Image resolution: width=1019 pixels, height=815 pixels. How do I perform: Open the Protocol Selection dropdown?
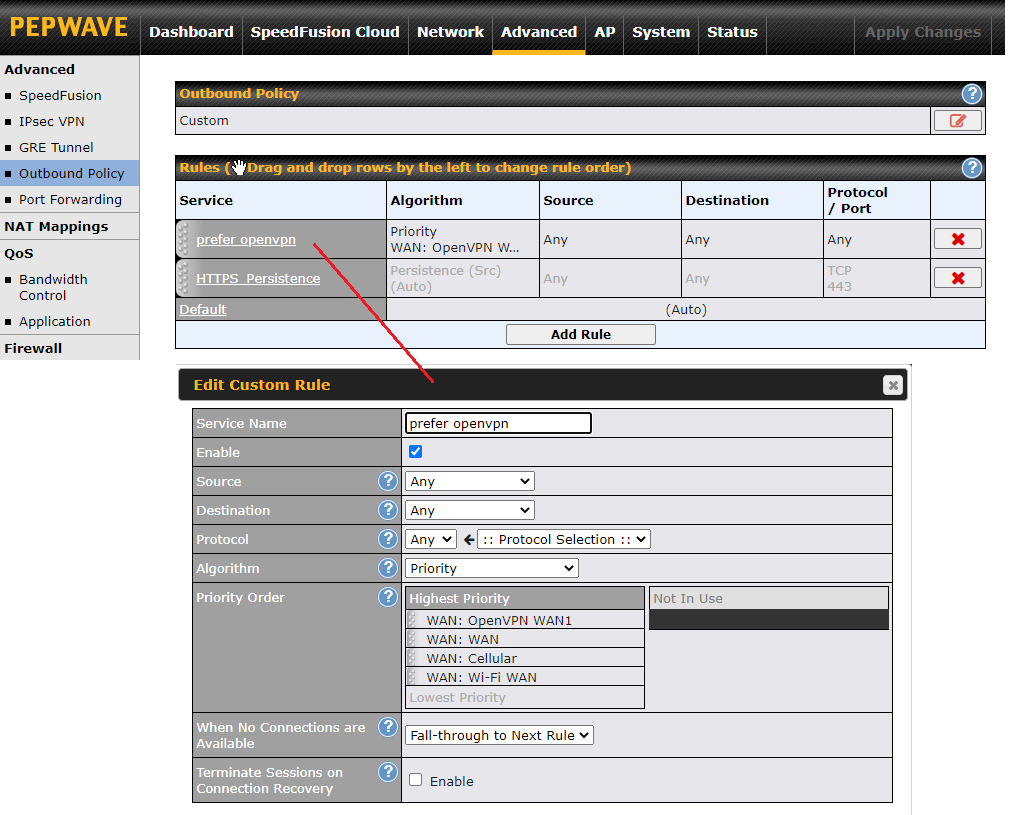564,539
